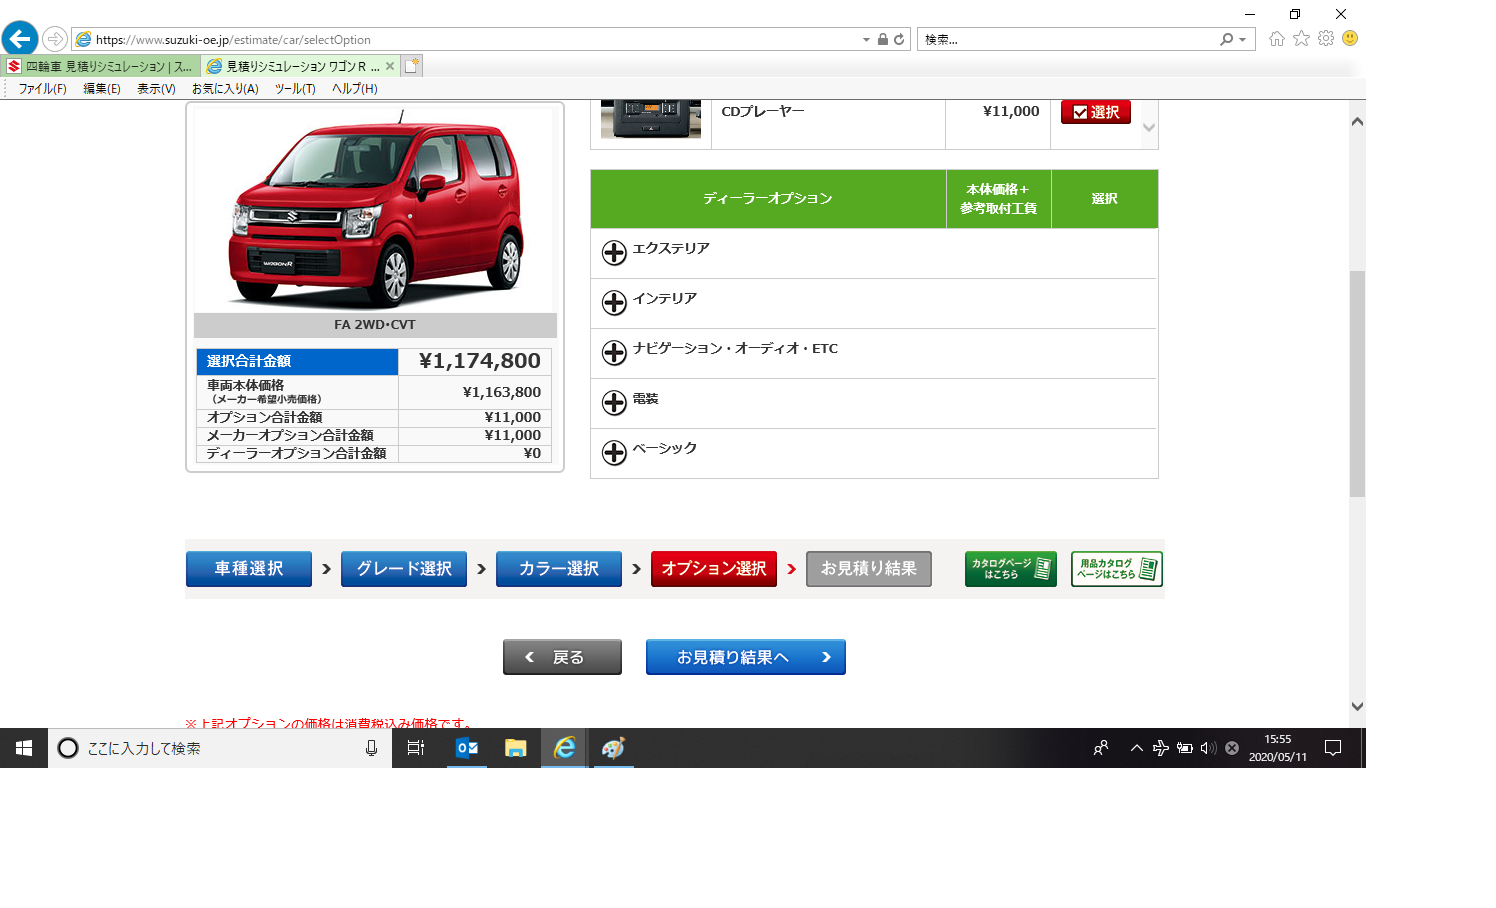Screen dimensions: 1496x908
Task: Open the ツール(T) menu
Action: 295,89
